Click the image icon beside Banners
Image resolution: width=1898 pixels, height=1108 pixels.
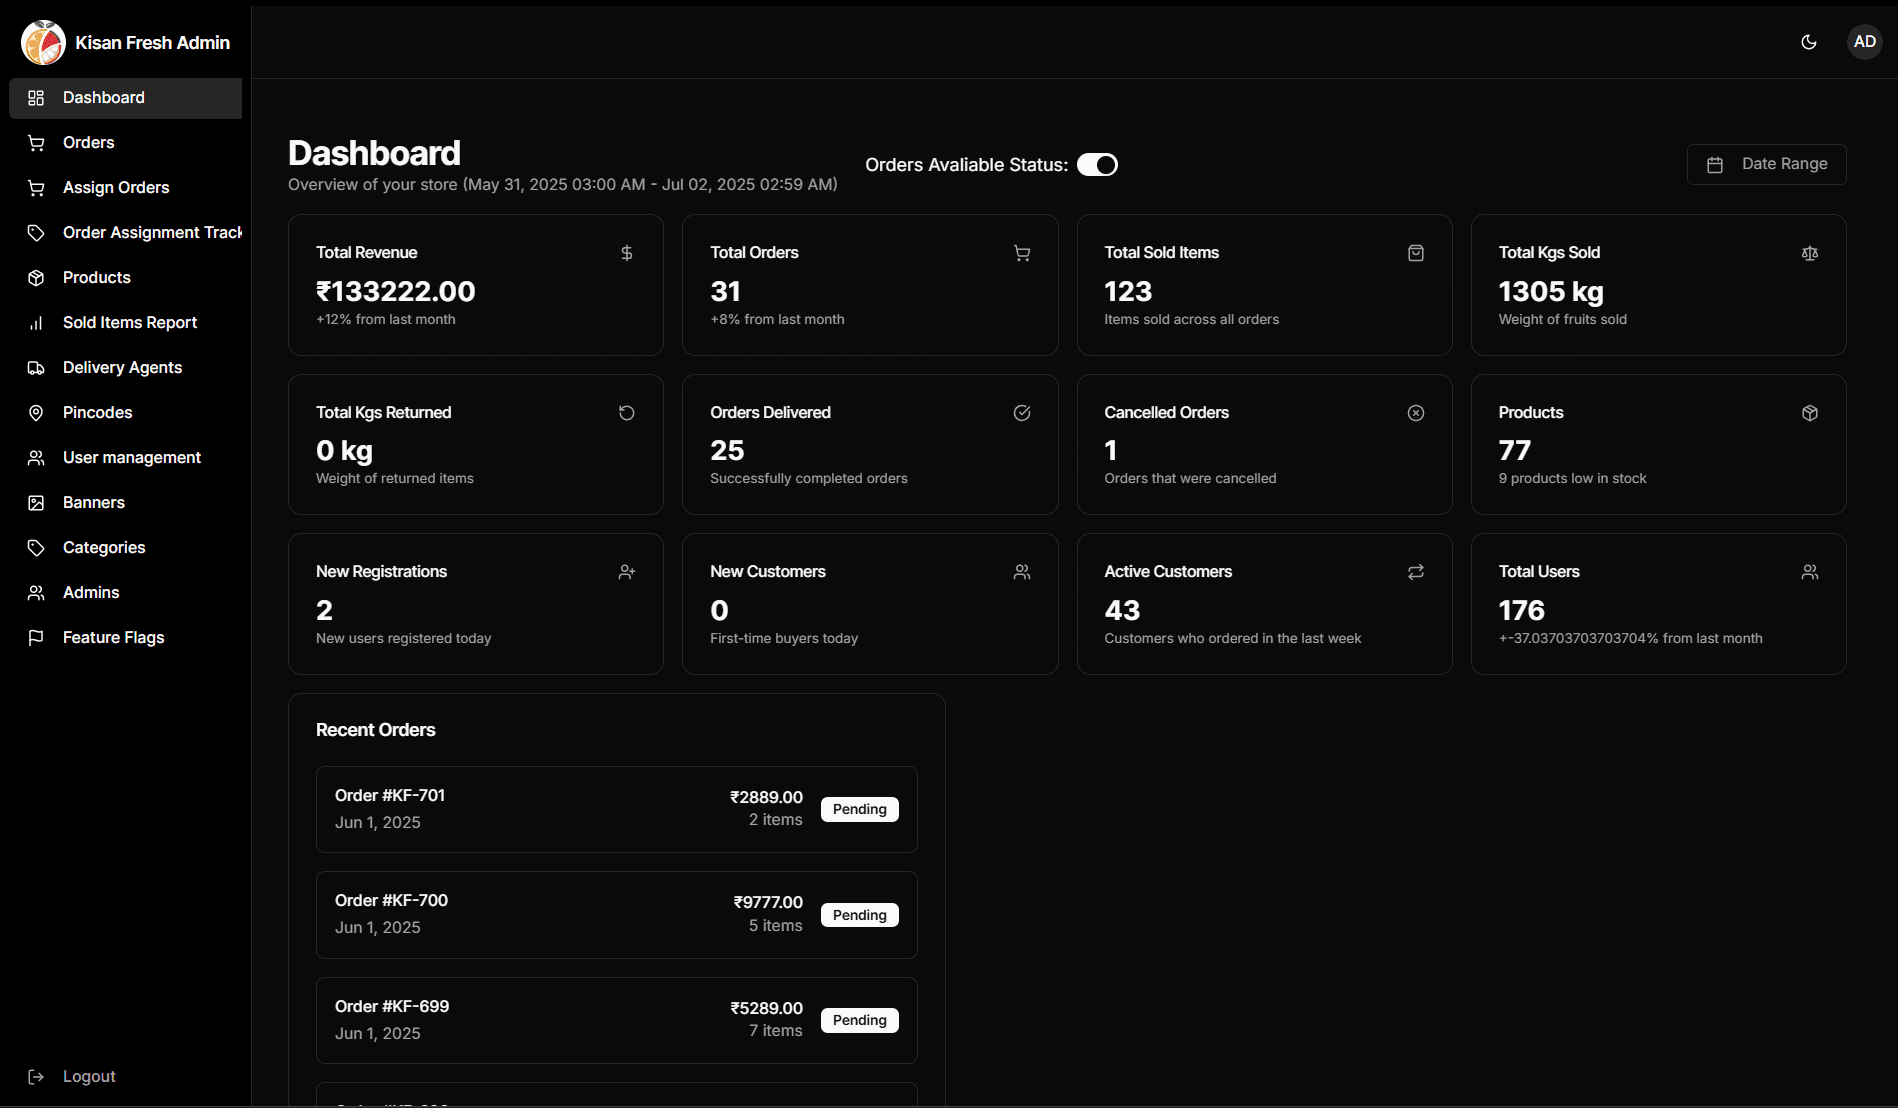pyautogui.click(x=36, y=503)
